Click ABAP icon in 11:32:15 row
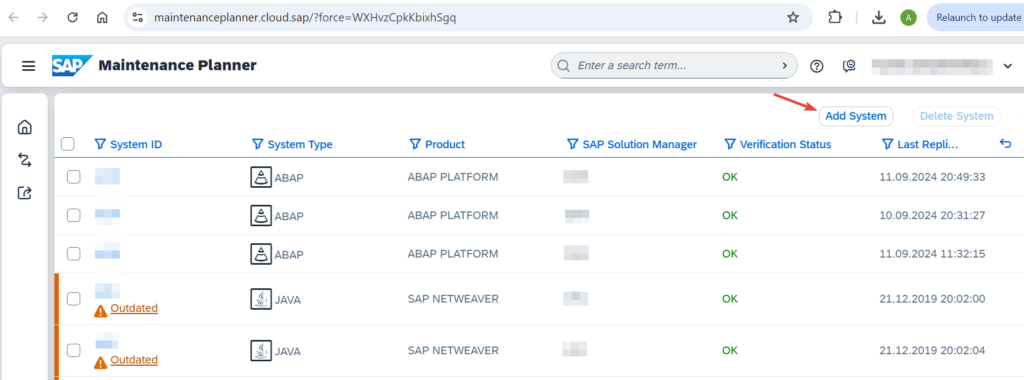1024x380 pixels. click(261, 254)
